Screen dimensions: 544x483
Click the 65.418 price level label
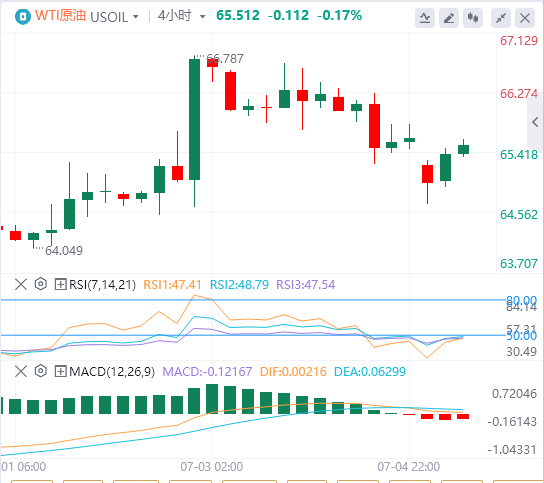(518, 155)
